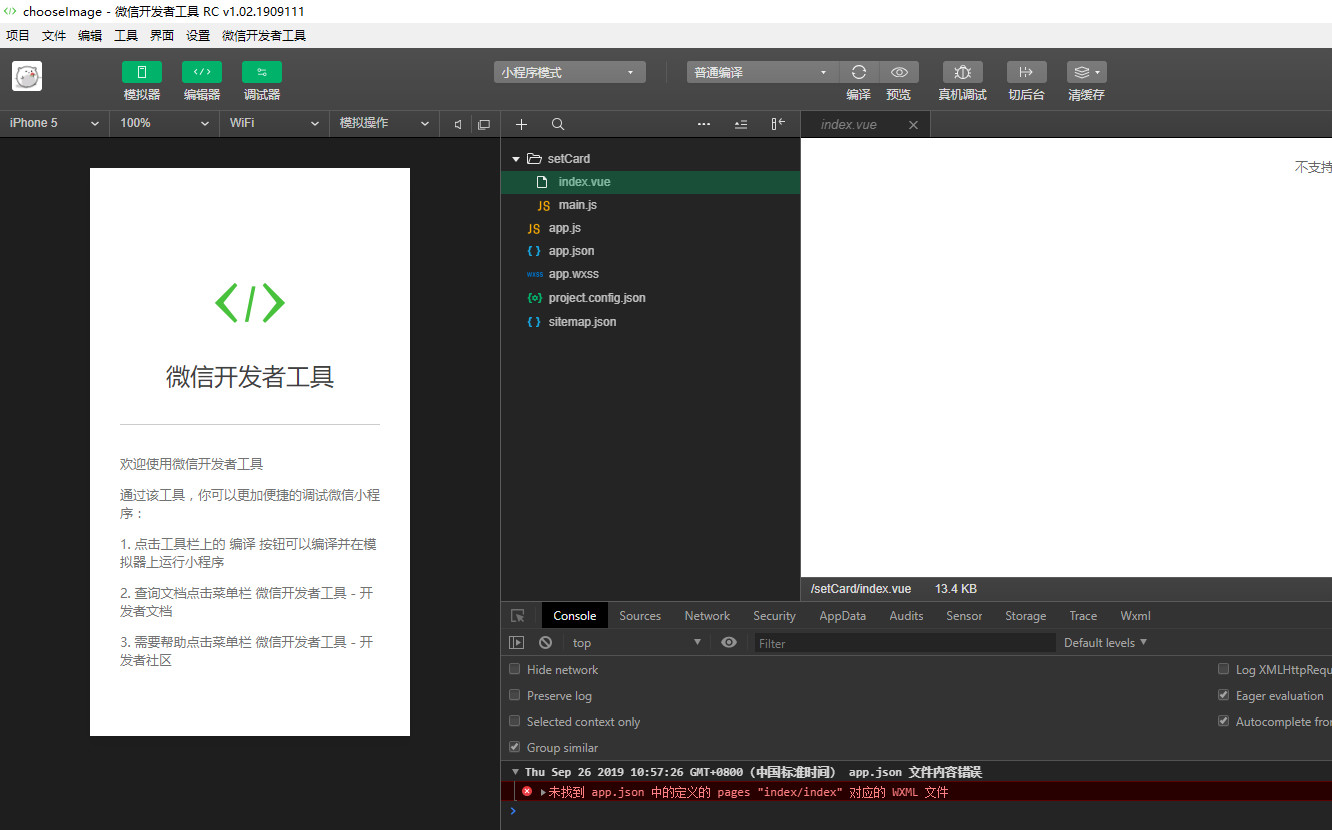Enable Selected context only checkbox

click(515, 721)
